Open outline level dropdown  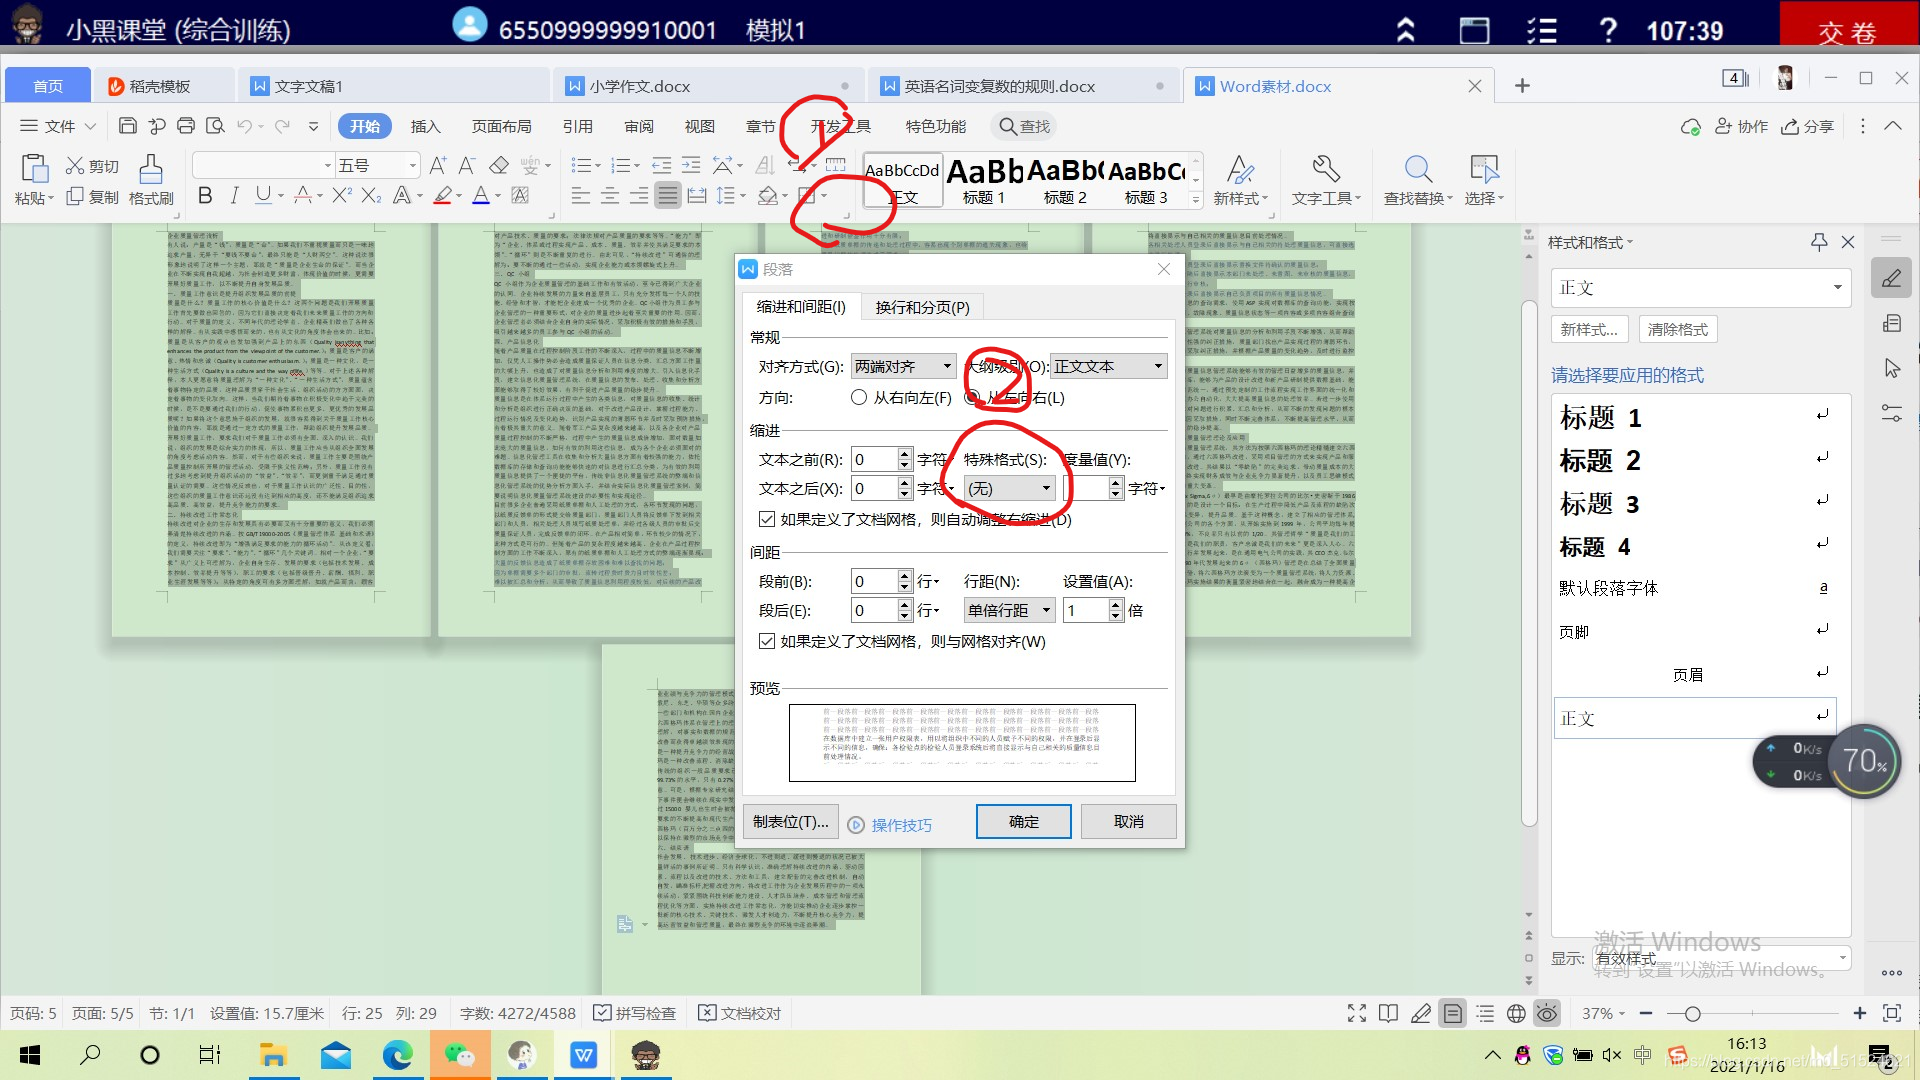[x=1108, y=366]
